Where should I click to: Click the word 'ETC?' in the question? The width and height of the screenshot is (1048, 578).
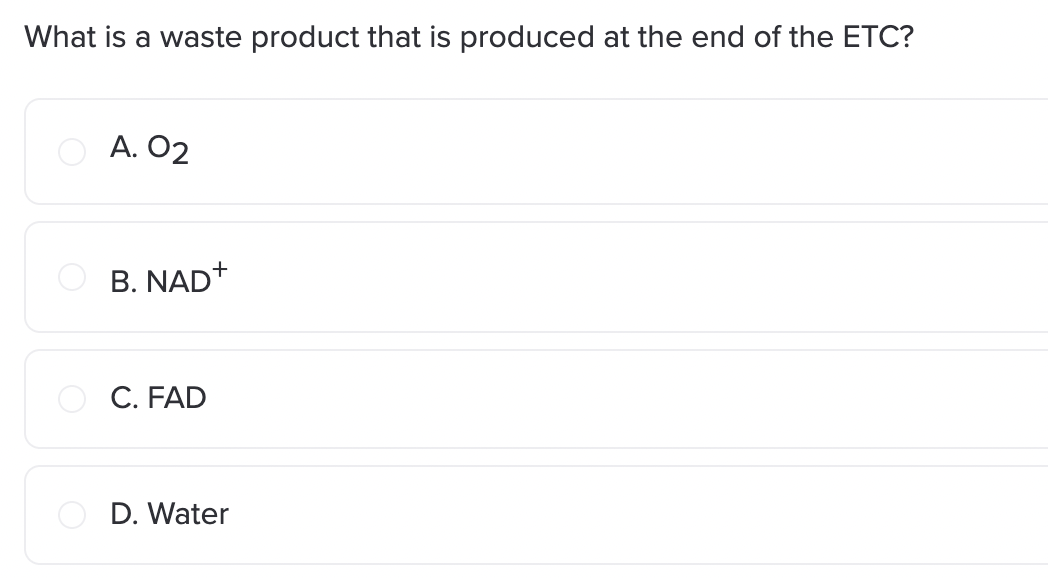[x=878, y=37]
